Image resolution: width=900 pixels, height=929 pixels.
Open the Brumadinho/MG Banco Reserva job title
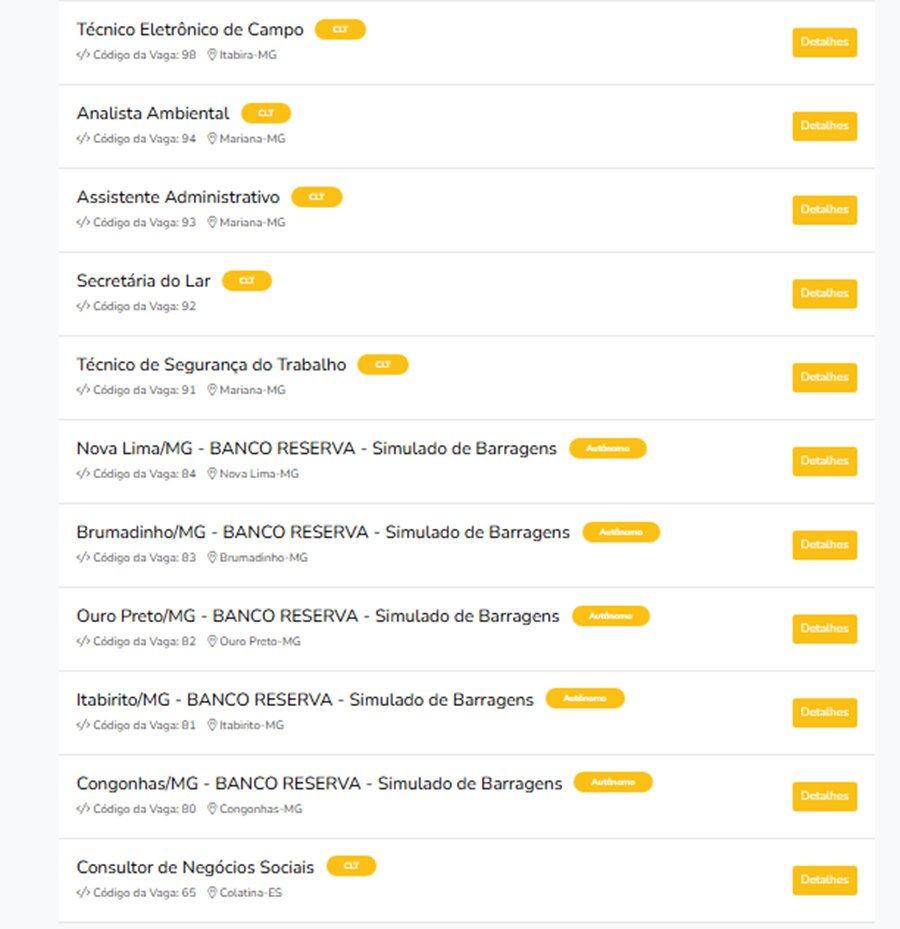pyautogui.click(x=323, y=533)
